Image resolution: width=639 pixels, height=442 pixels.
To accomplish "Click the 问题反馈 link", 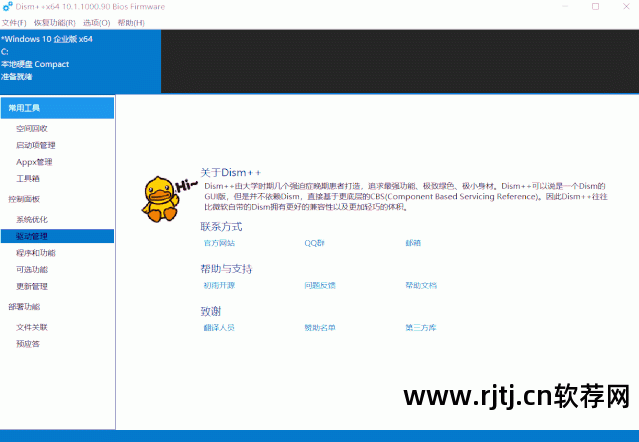I will 320,286.
